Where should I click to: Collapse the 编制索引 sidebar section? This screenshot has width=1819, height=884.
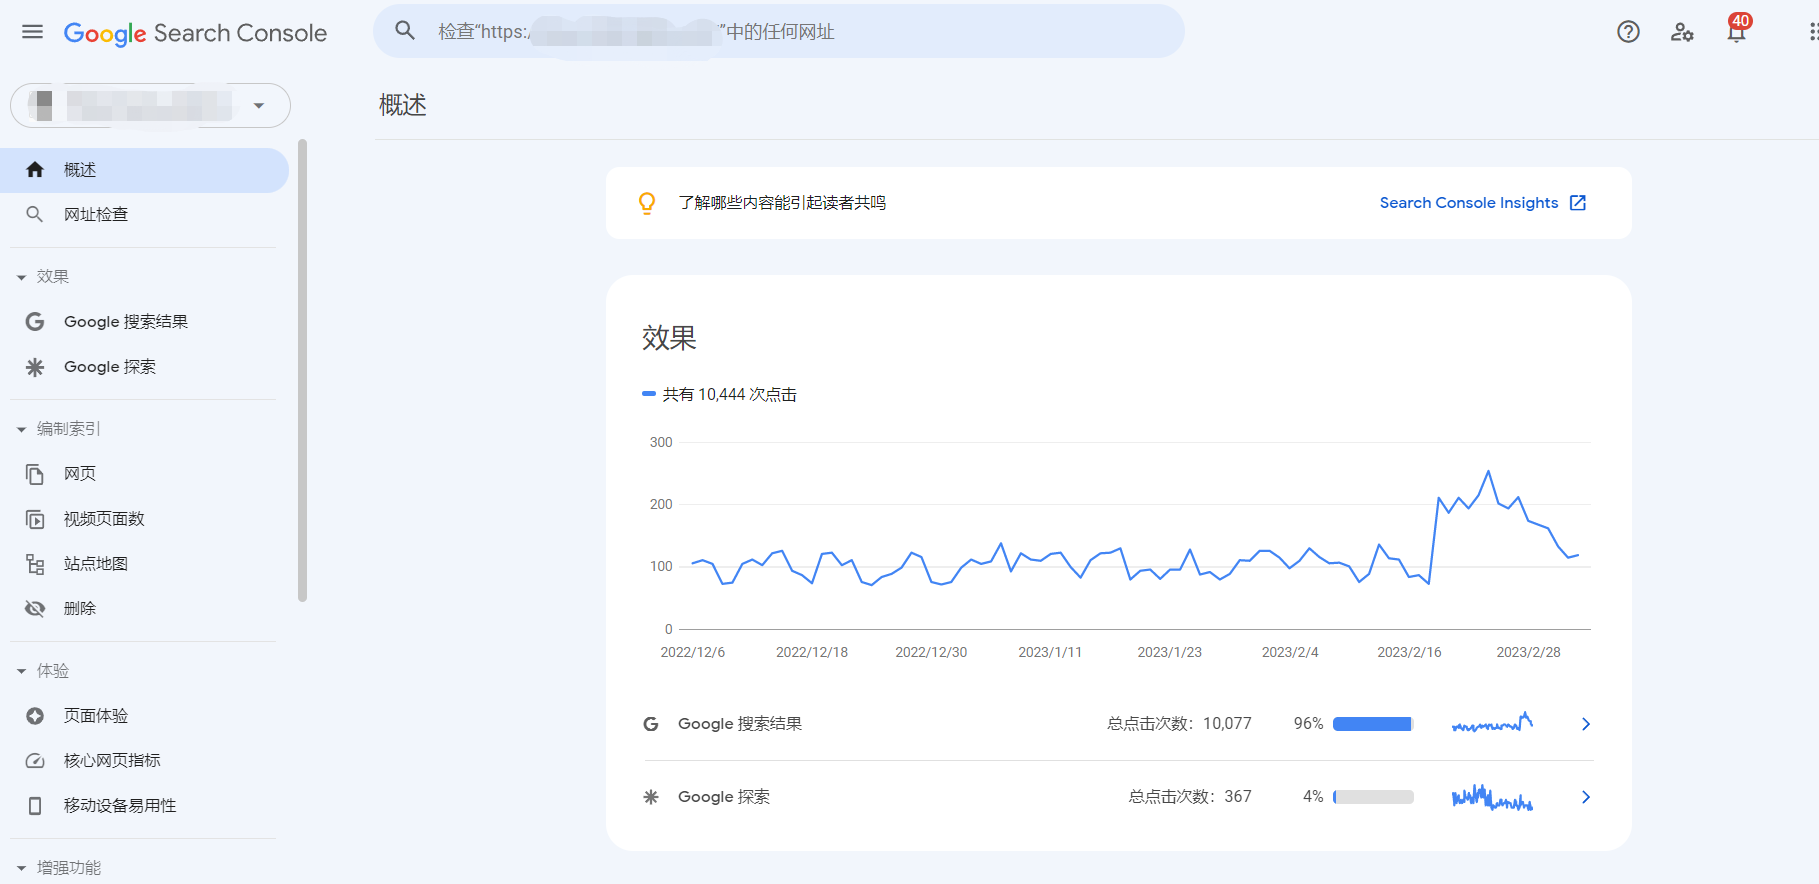tap(21, 429)
